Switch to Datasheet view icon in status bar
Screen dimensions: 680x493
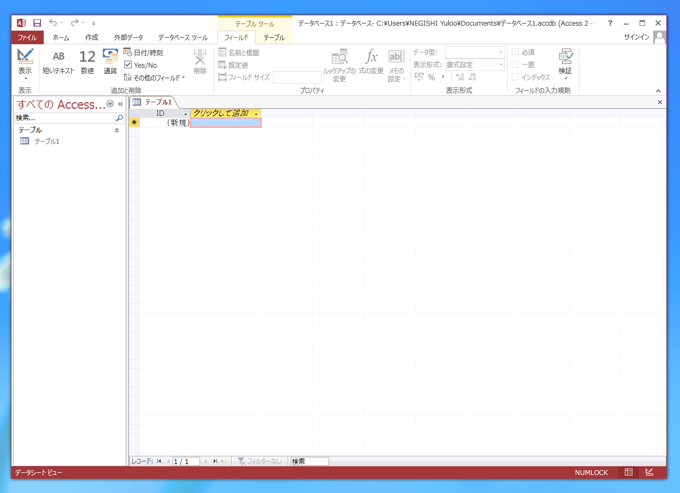click(628, 472)
